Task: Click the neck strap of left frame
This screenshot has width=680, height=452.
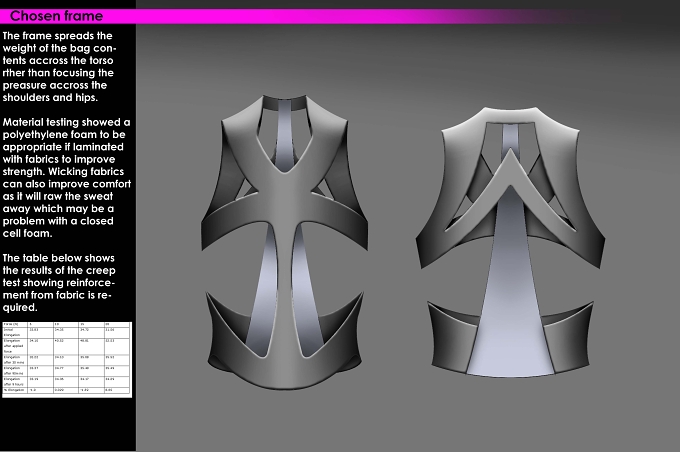Action: click(284, 103)
